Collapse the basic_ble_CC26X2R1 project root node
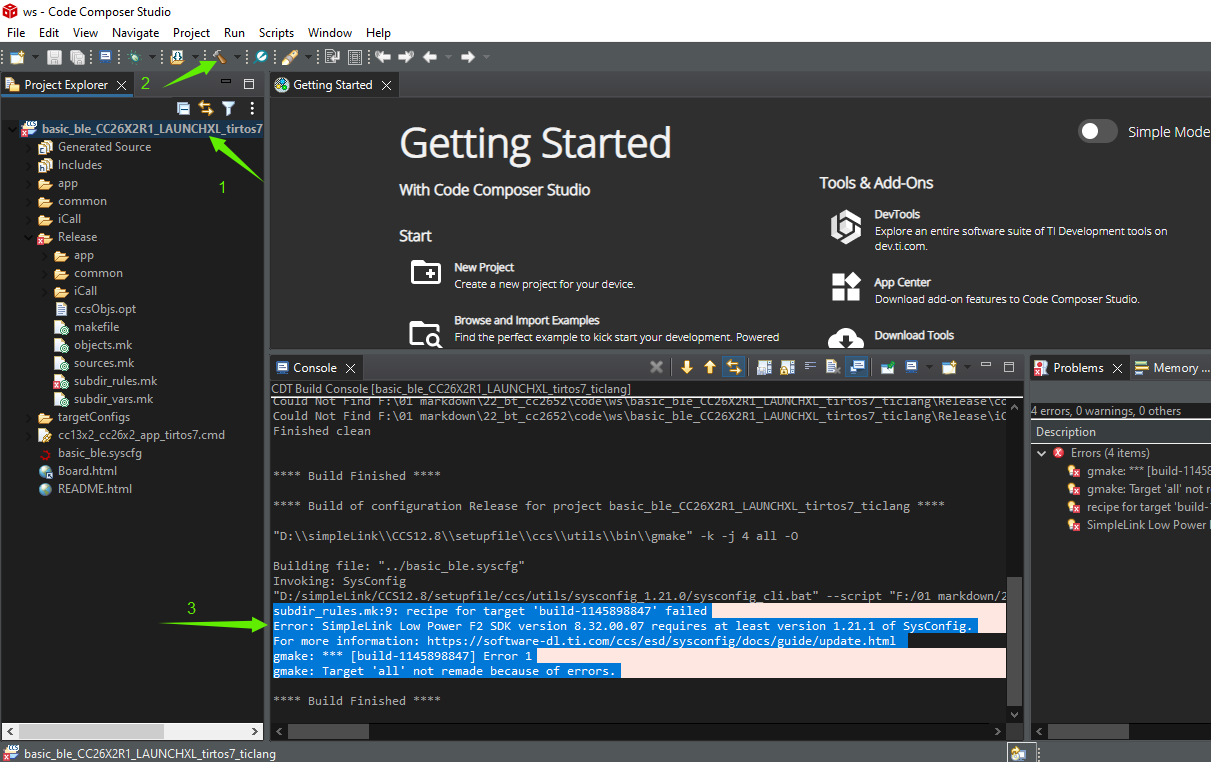1211x762 pixels. (x=11, y=129)
